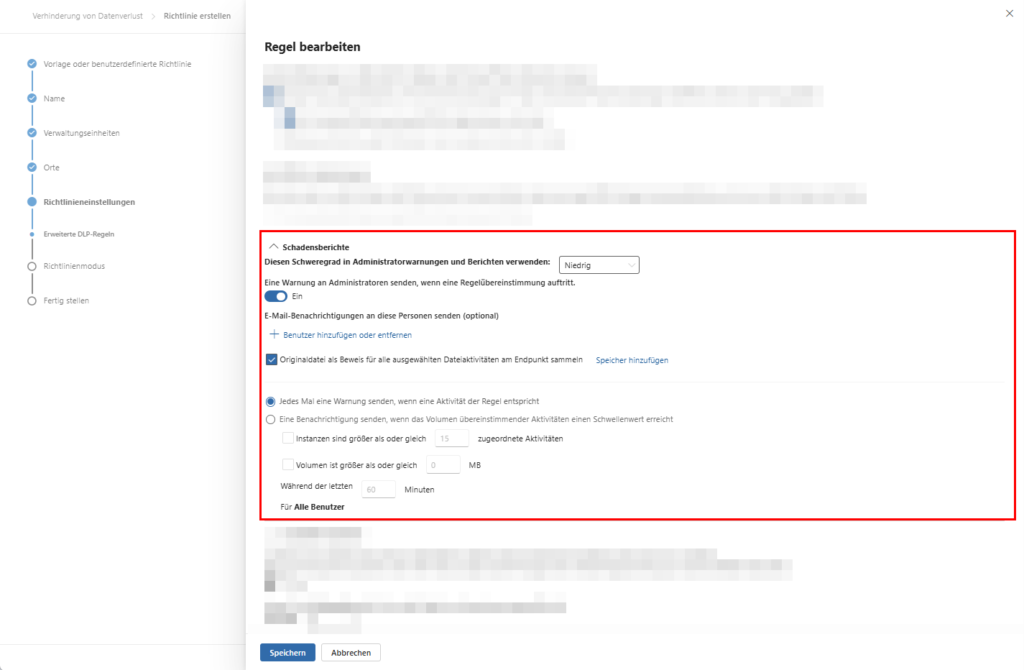Check the Volumen ist größer checkbox

click(288, 464)
